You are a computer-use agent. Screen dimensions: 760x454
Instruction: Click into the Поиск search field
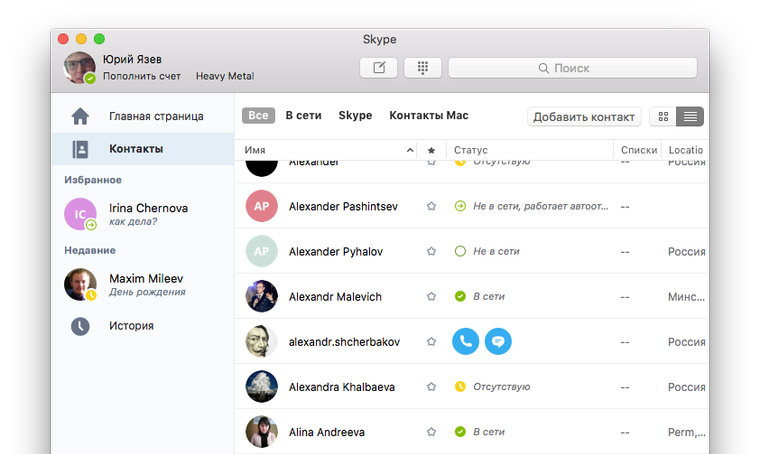pos(573,68)
